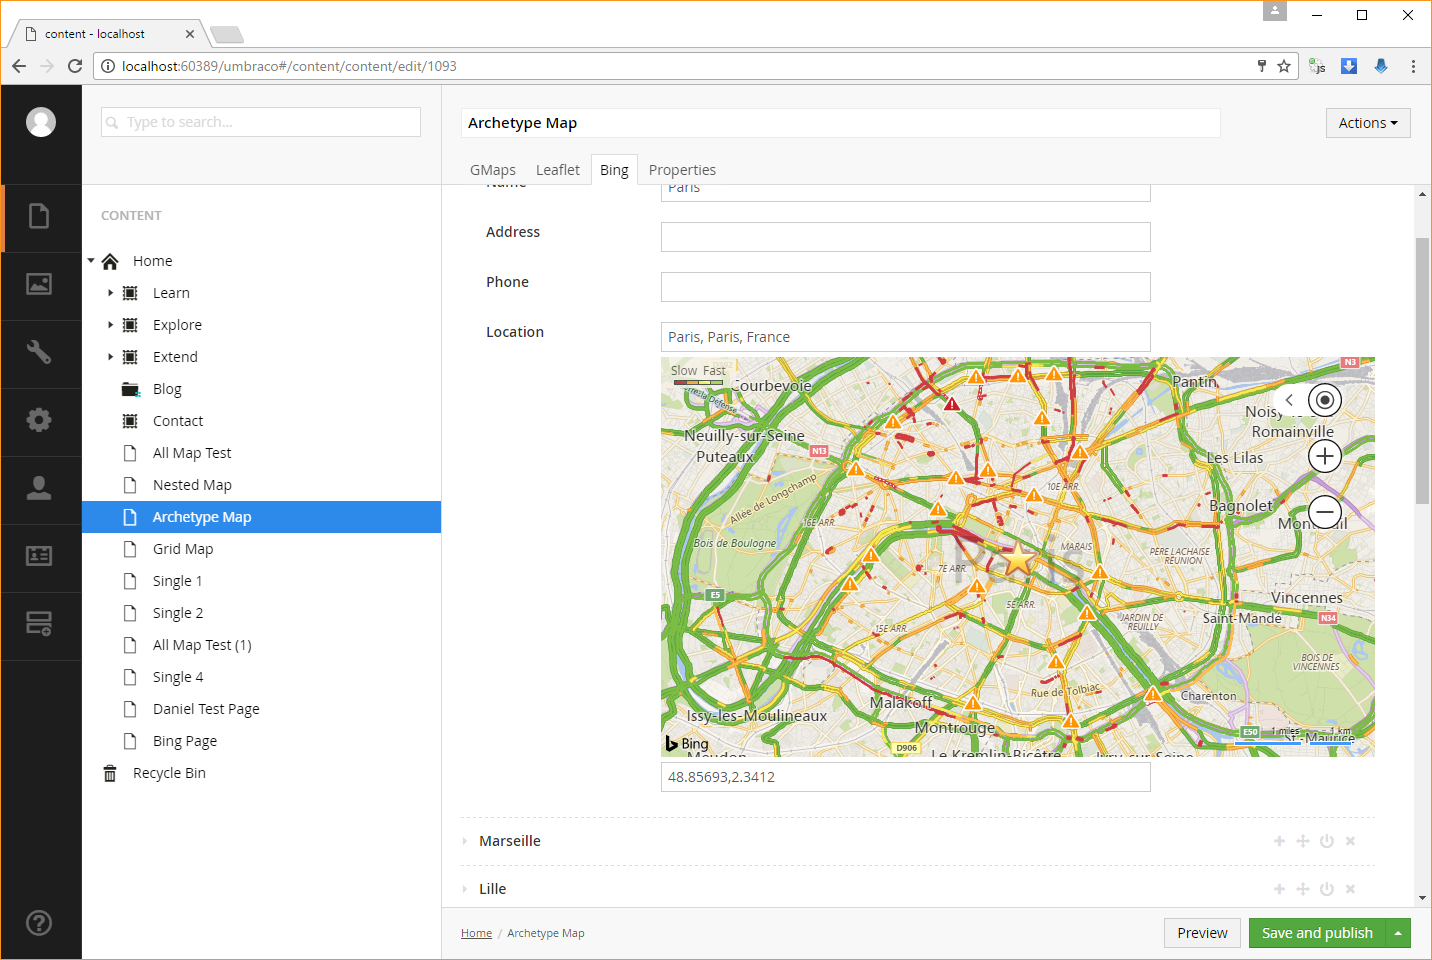This screenshot has width=1432, height=960.
Task: Collapse the Bing map navigation bar chevron
Action: tap(1289, 400)
